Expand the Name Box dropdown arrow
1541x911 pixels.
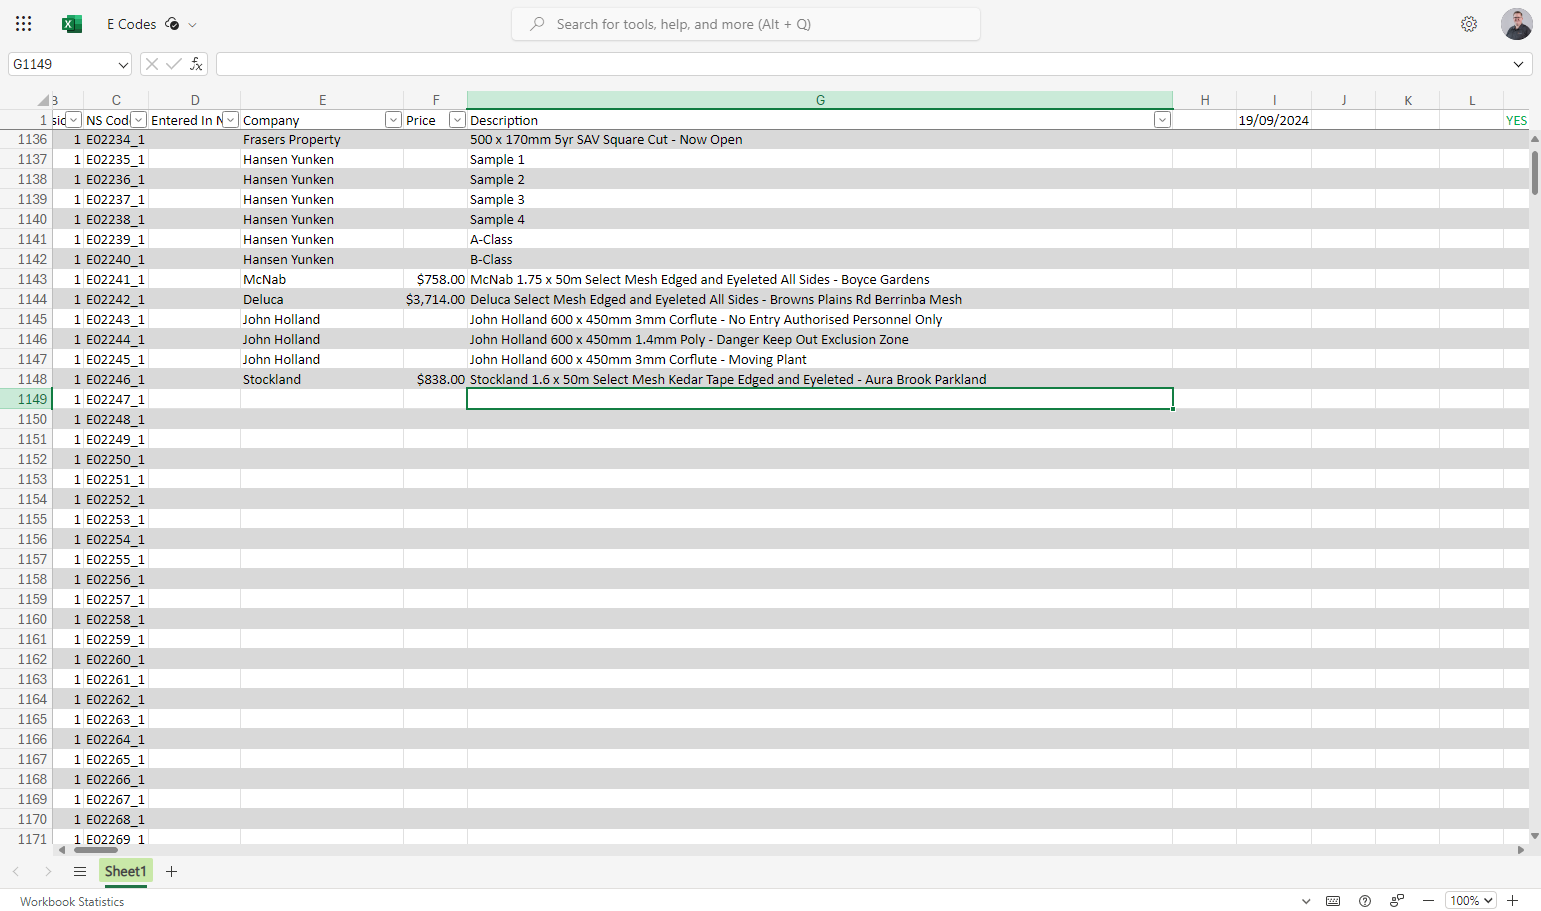pos(123,64)
